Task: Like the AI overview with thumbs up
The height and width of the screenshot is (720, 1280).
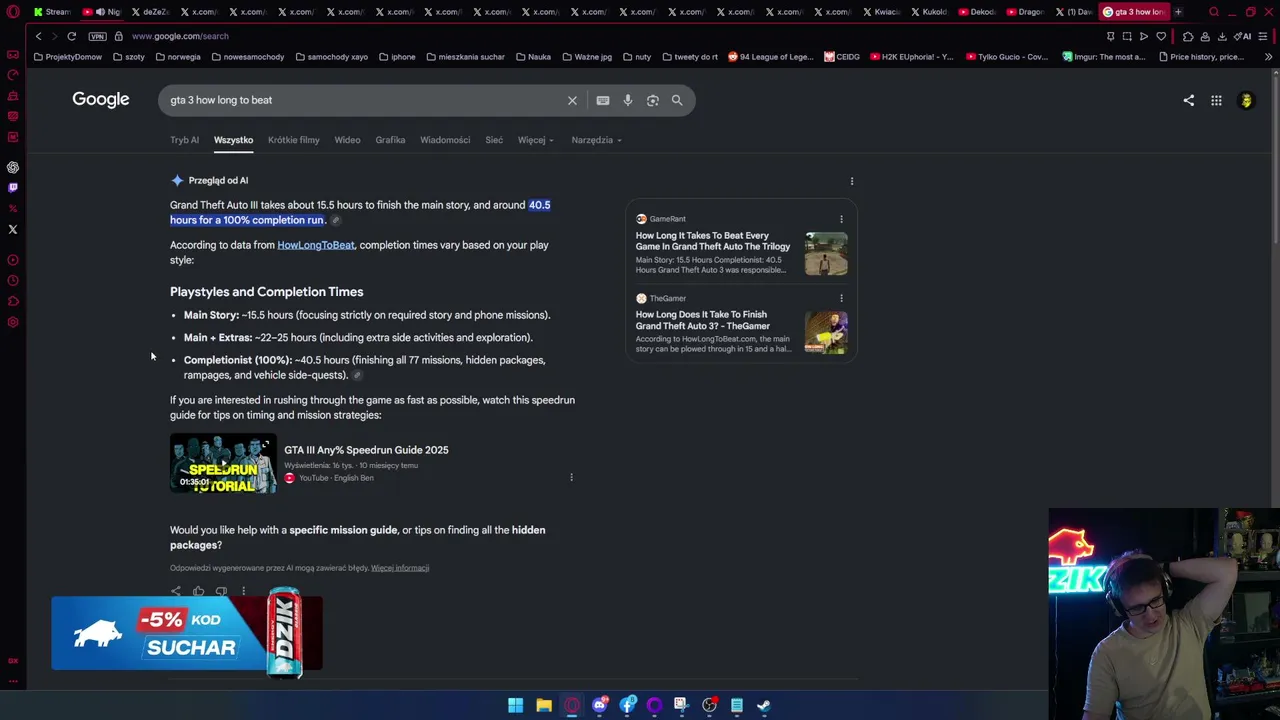Action: 198,591
